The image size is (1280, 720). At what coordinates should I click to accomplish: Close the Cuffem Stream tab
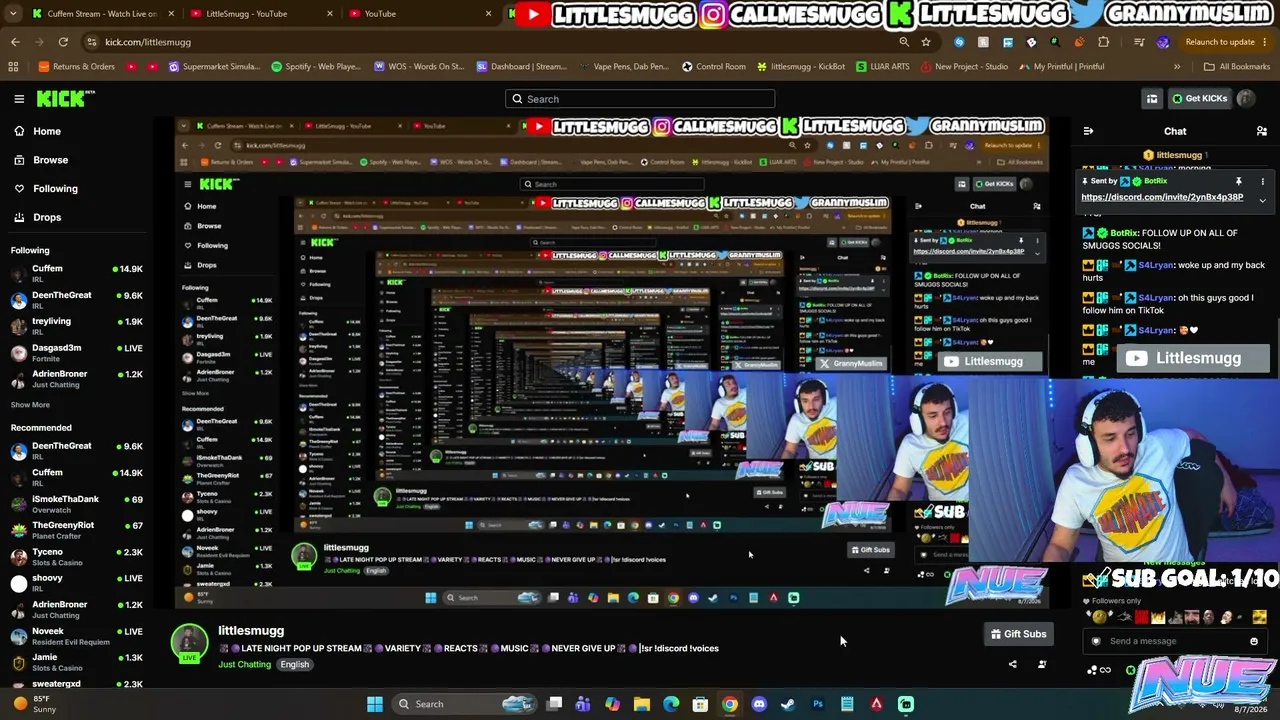tap(171, 14)
